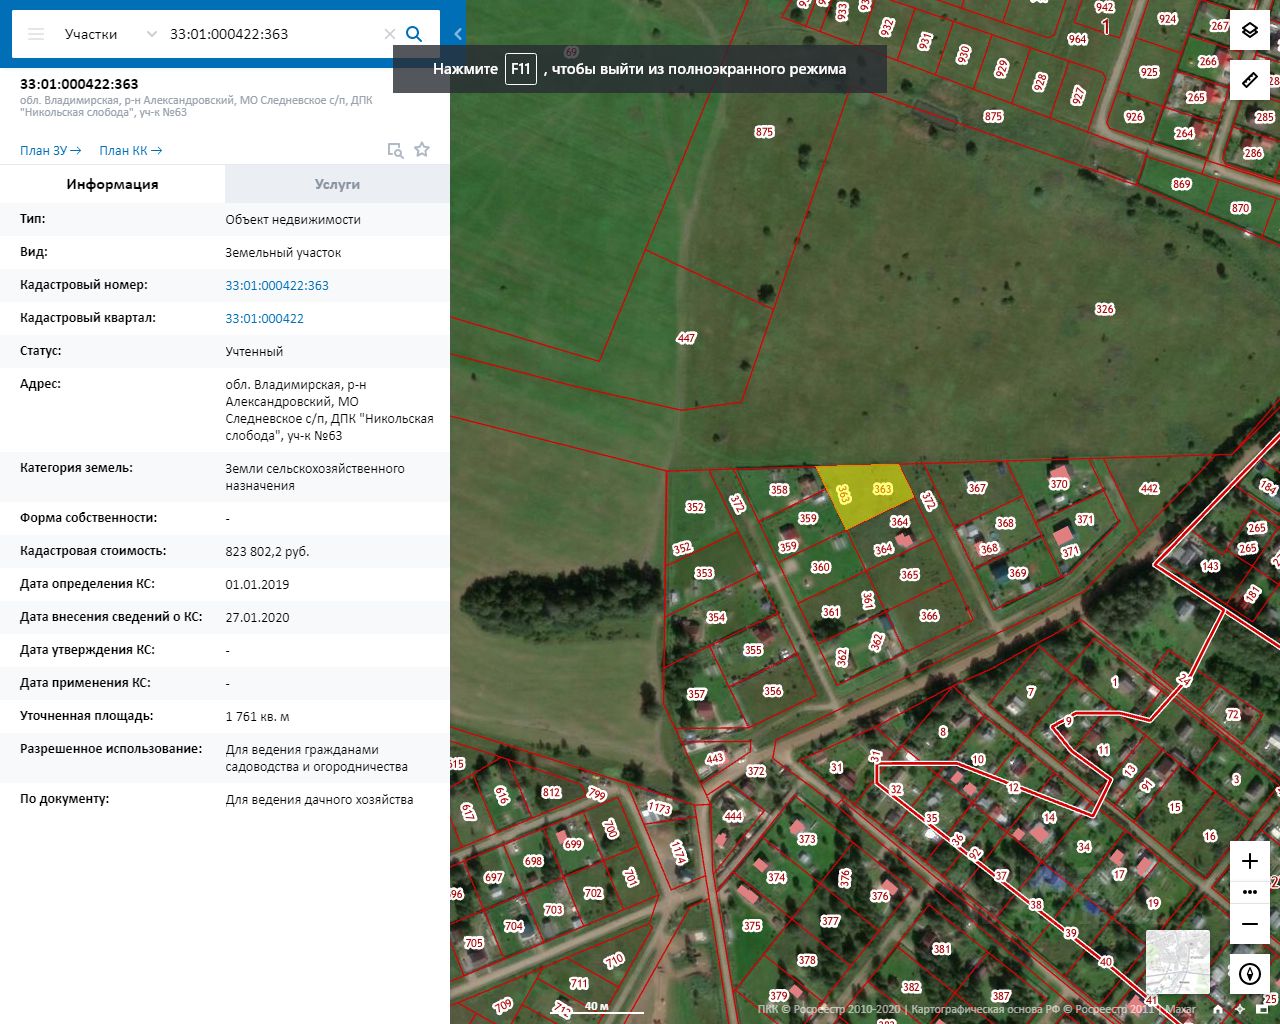The height and width of the screenshot is (1024, 1280).
Task: Zoom out the map with minus button
Action: click(1250, 924)
